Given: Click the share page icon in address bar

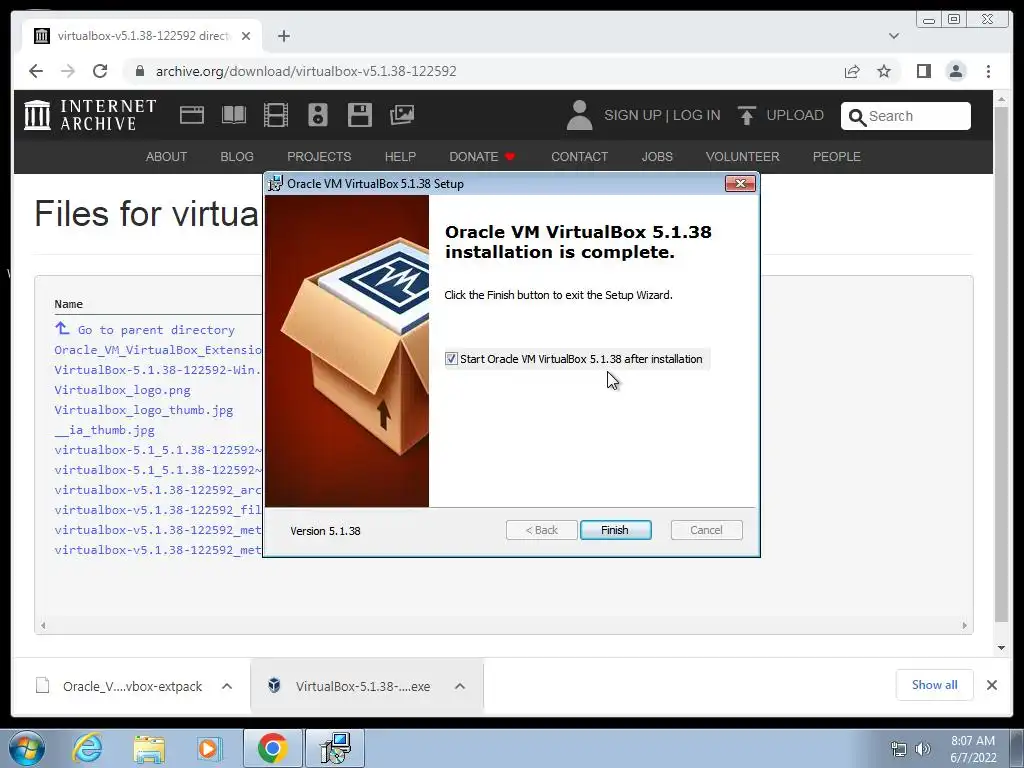Looking at the screenshot, I should 852,71.
